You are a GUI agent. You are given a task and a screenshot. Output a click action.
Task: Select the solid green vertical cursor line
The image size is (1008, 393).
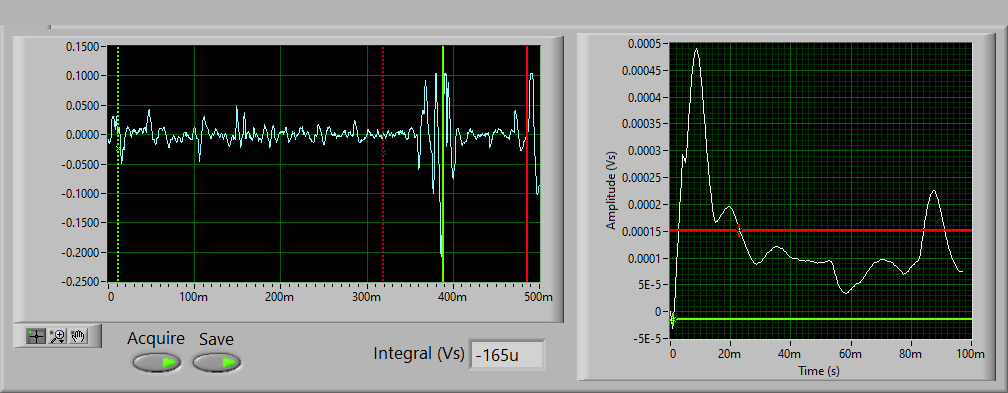click(443, 164)
